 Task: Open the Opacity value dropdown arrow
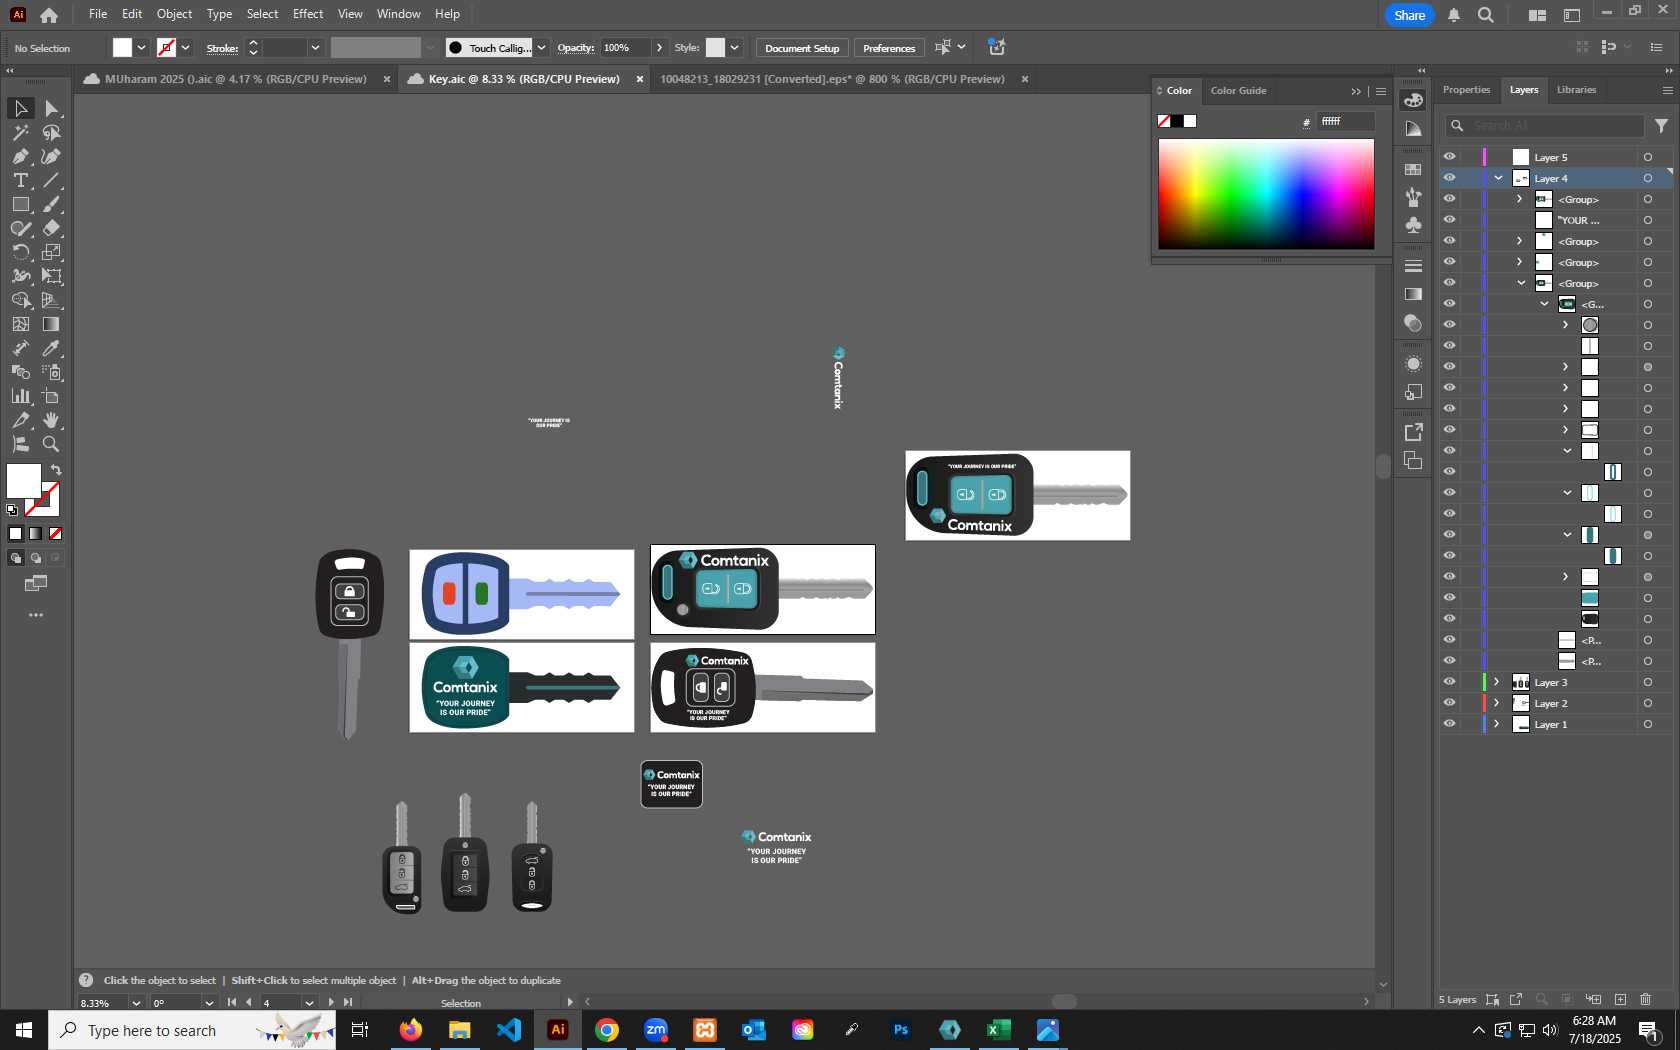pyautogui.click(x=659, y=48)
